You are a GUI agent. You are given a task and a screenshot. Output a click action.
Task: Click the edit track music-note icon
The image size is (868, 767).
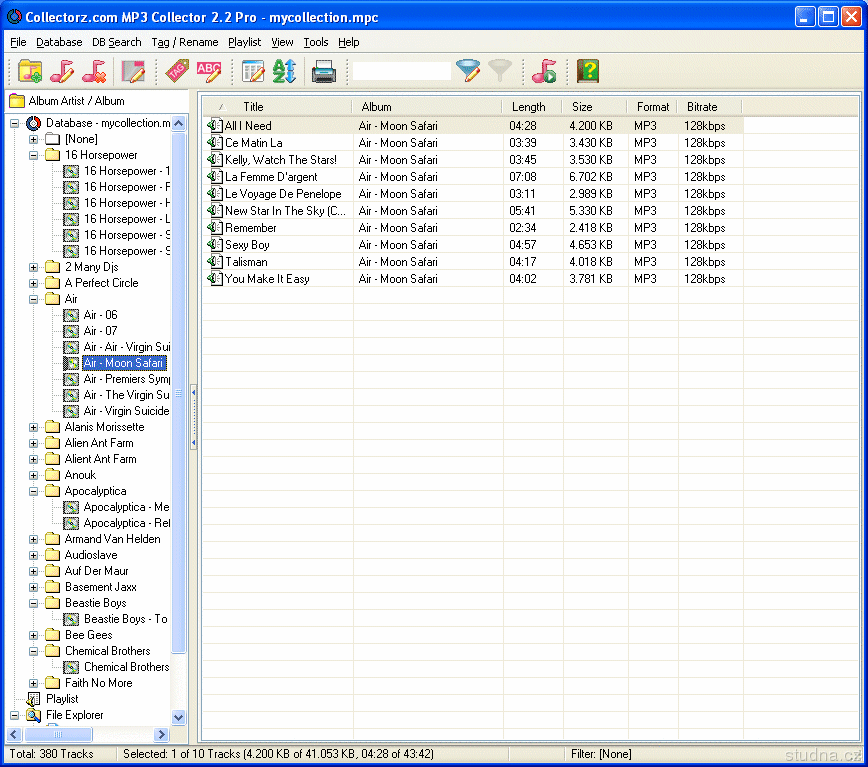pos(62,71)
